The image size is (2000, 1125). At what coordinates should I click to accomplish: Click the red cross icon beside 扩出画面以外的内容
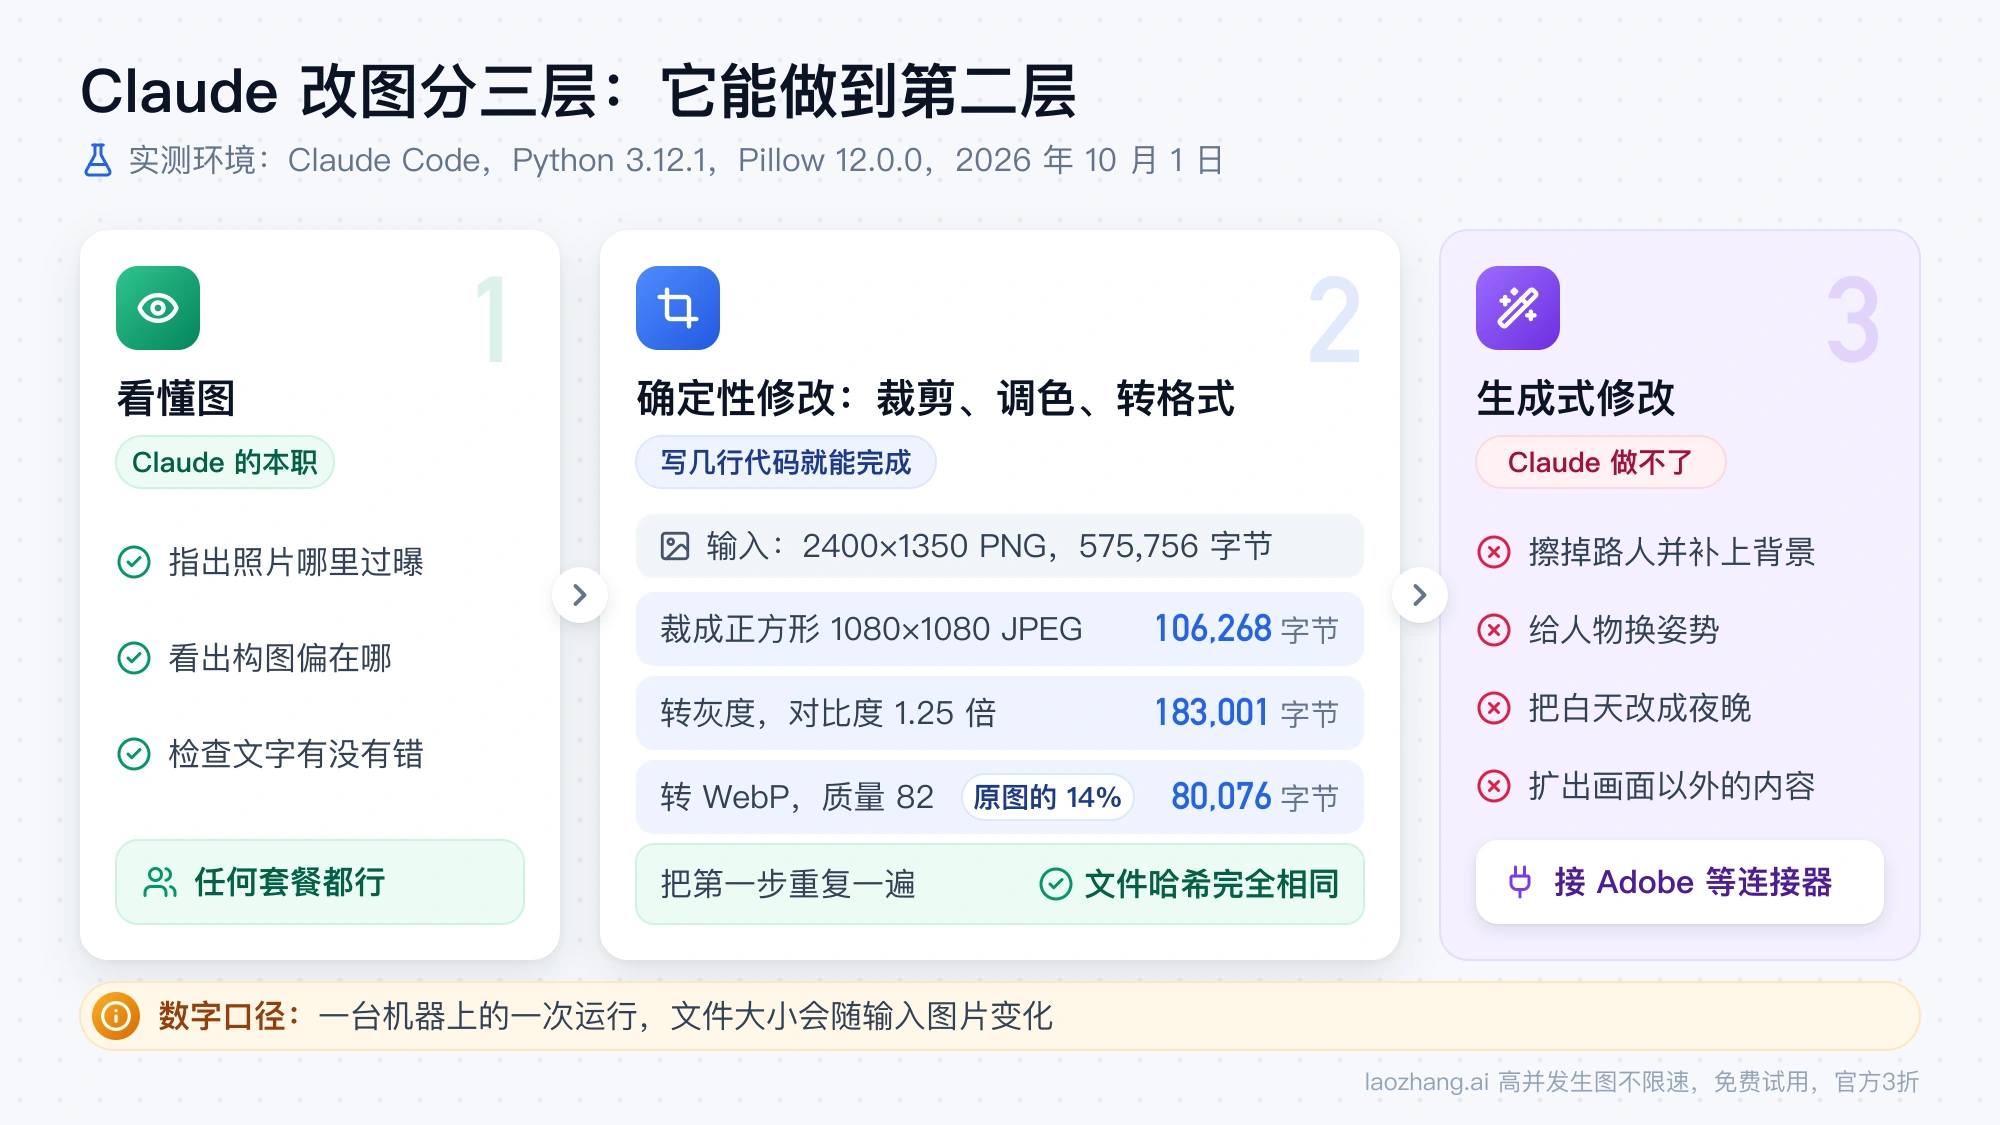[x=1494, y=786]
